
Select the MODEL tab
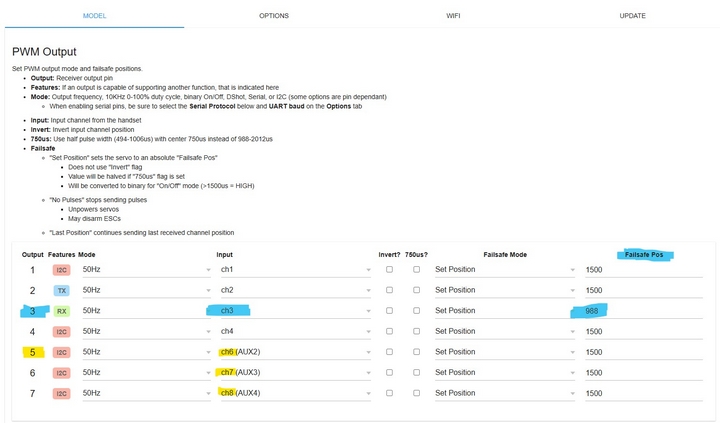[x=94, y=16]
